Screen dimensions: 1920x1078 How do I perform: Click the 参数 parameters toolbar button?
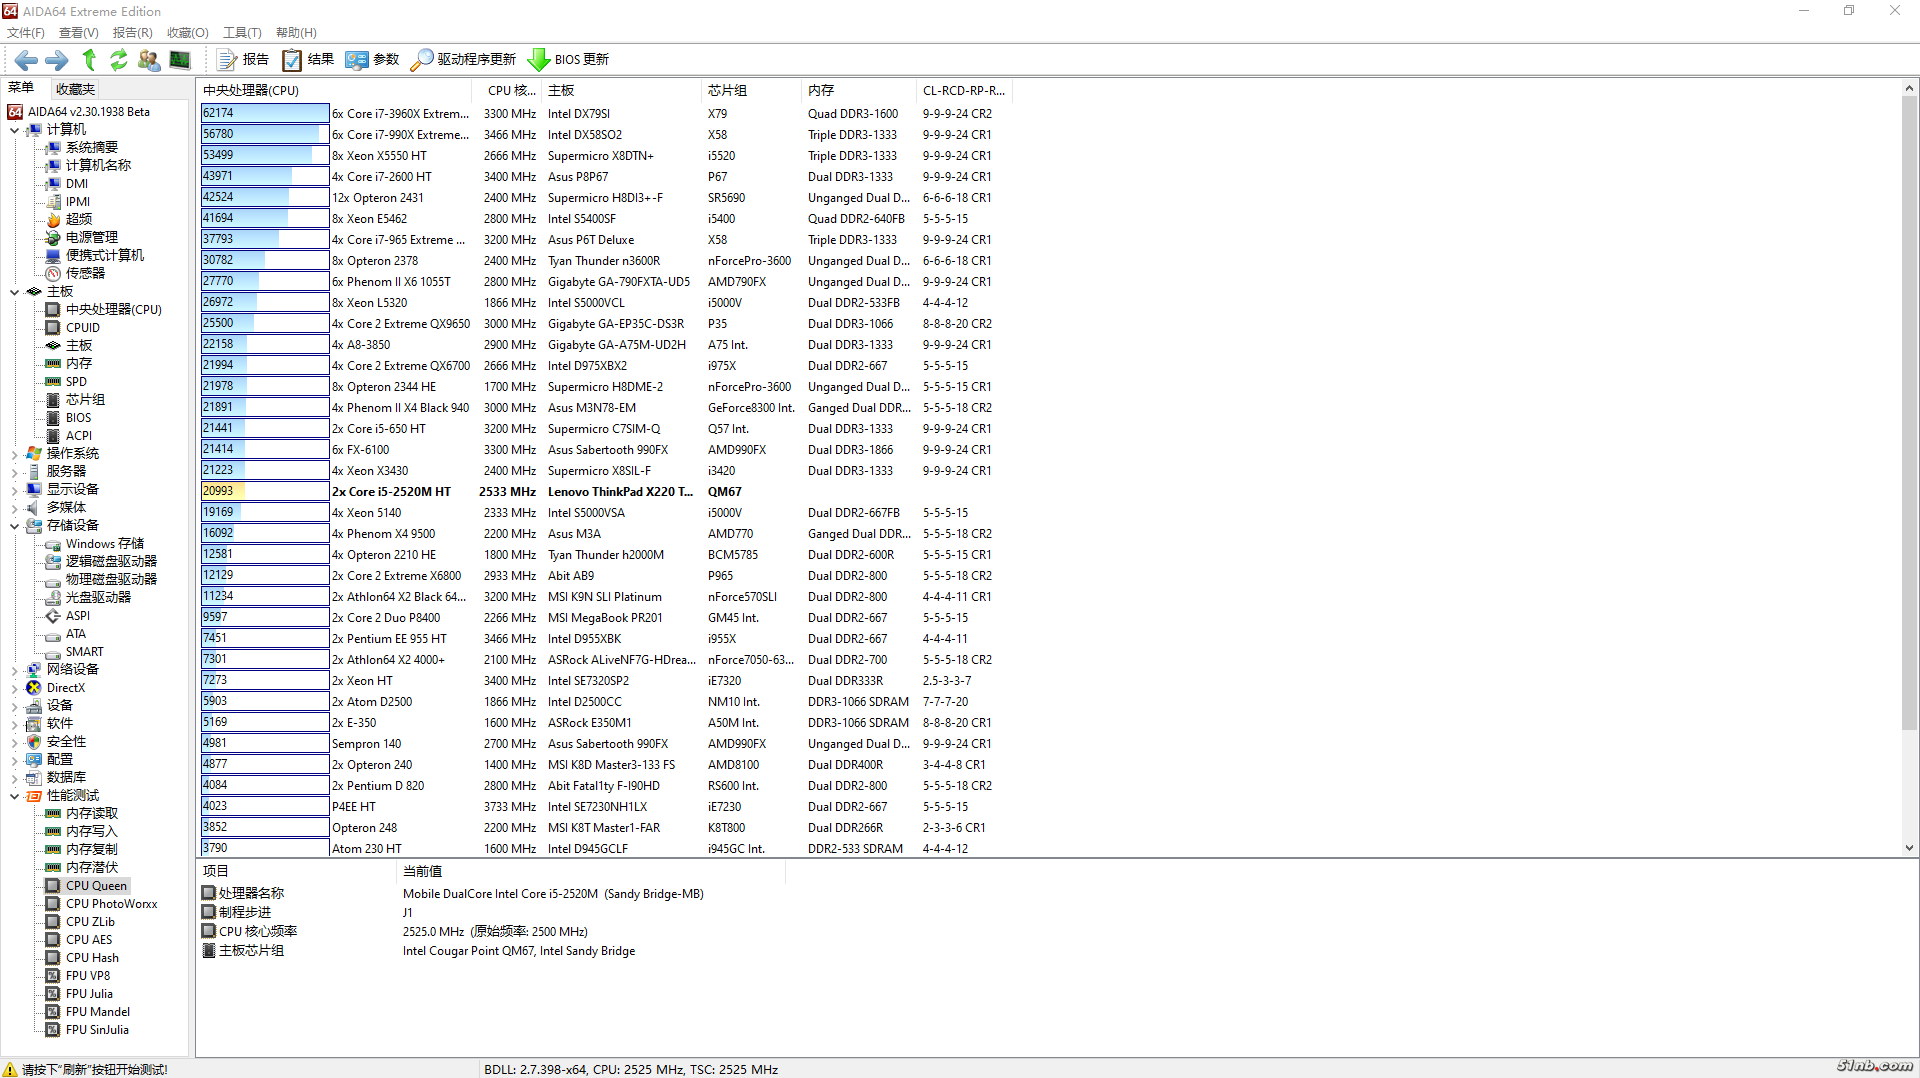372,60
